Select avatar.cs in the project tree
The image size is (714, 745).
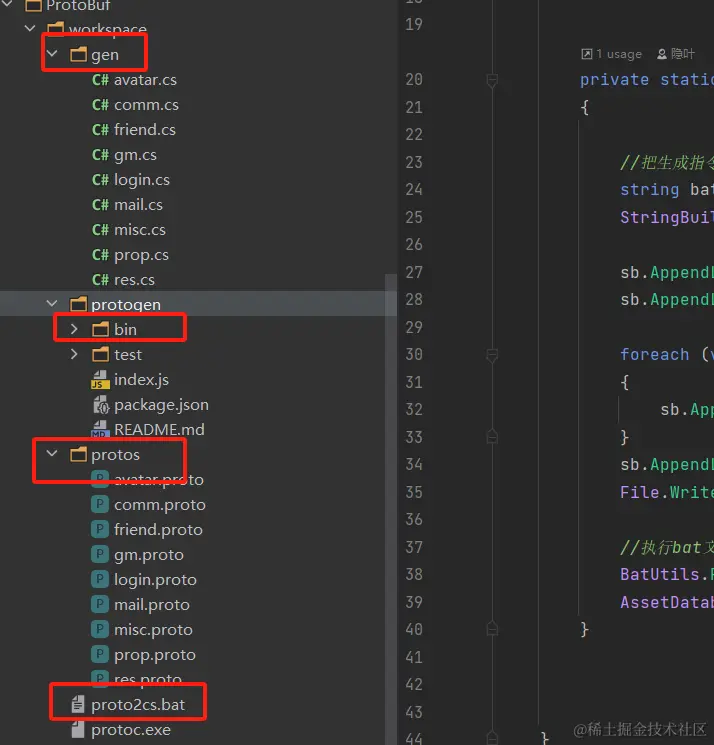tap(145, 80)
